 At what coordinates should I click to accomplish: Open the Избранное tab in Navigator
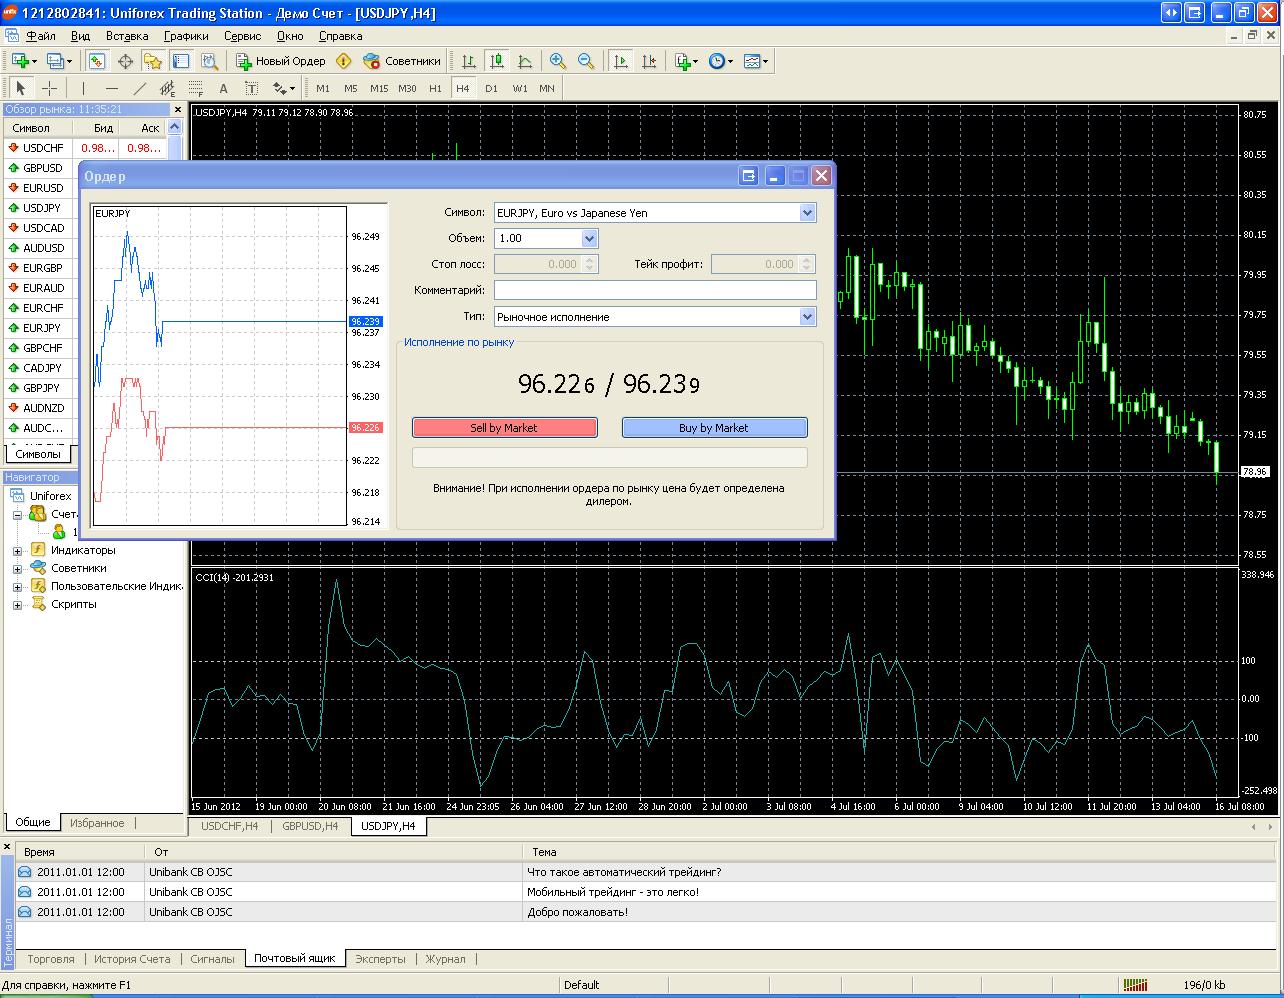(97, 823)
